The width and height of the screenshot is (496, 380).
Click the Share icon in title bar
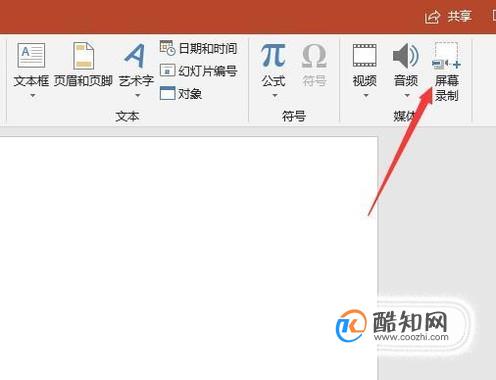(x=432, y=17)
